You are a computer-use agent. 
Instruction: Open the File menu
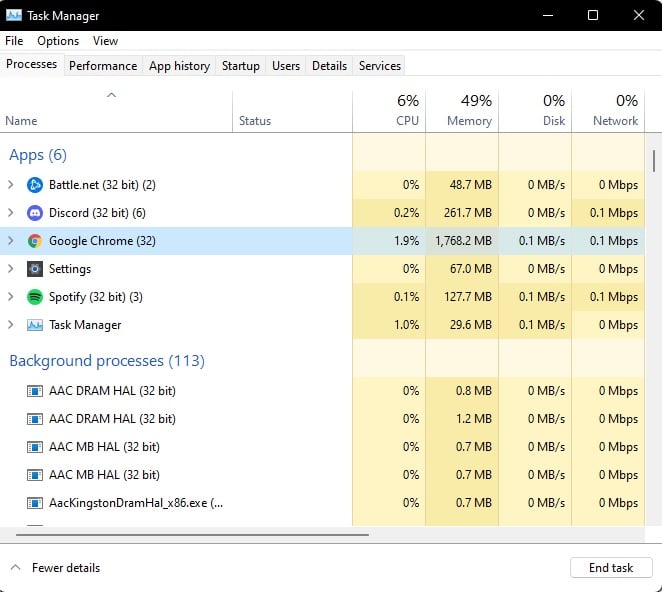click(14, 41)
